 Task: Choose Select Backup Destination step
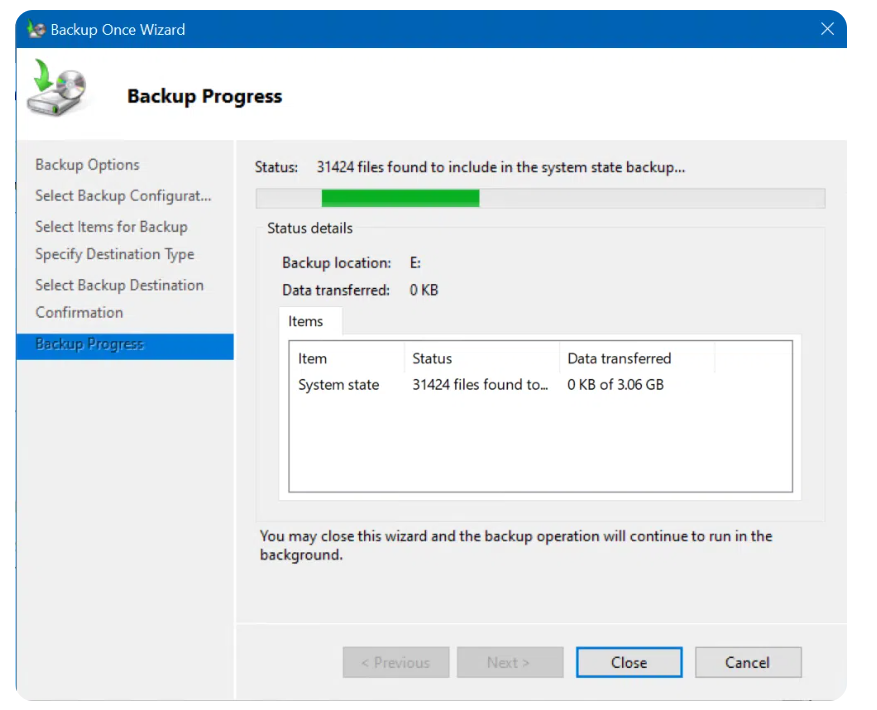[x=119, y=285]
